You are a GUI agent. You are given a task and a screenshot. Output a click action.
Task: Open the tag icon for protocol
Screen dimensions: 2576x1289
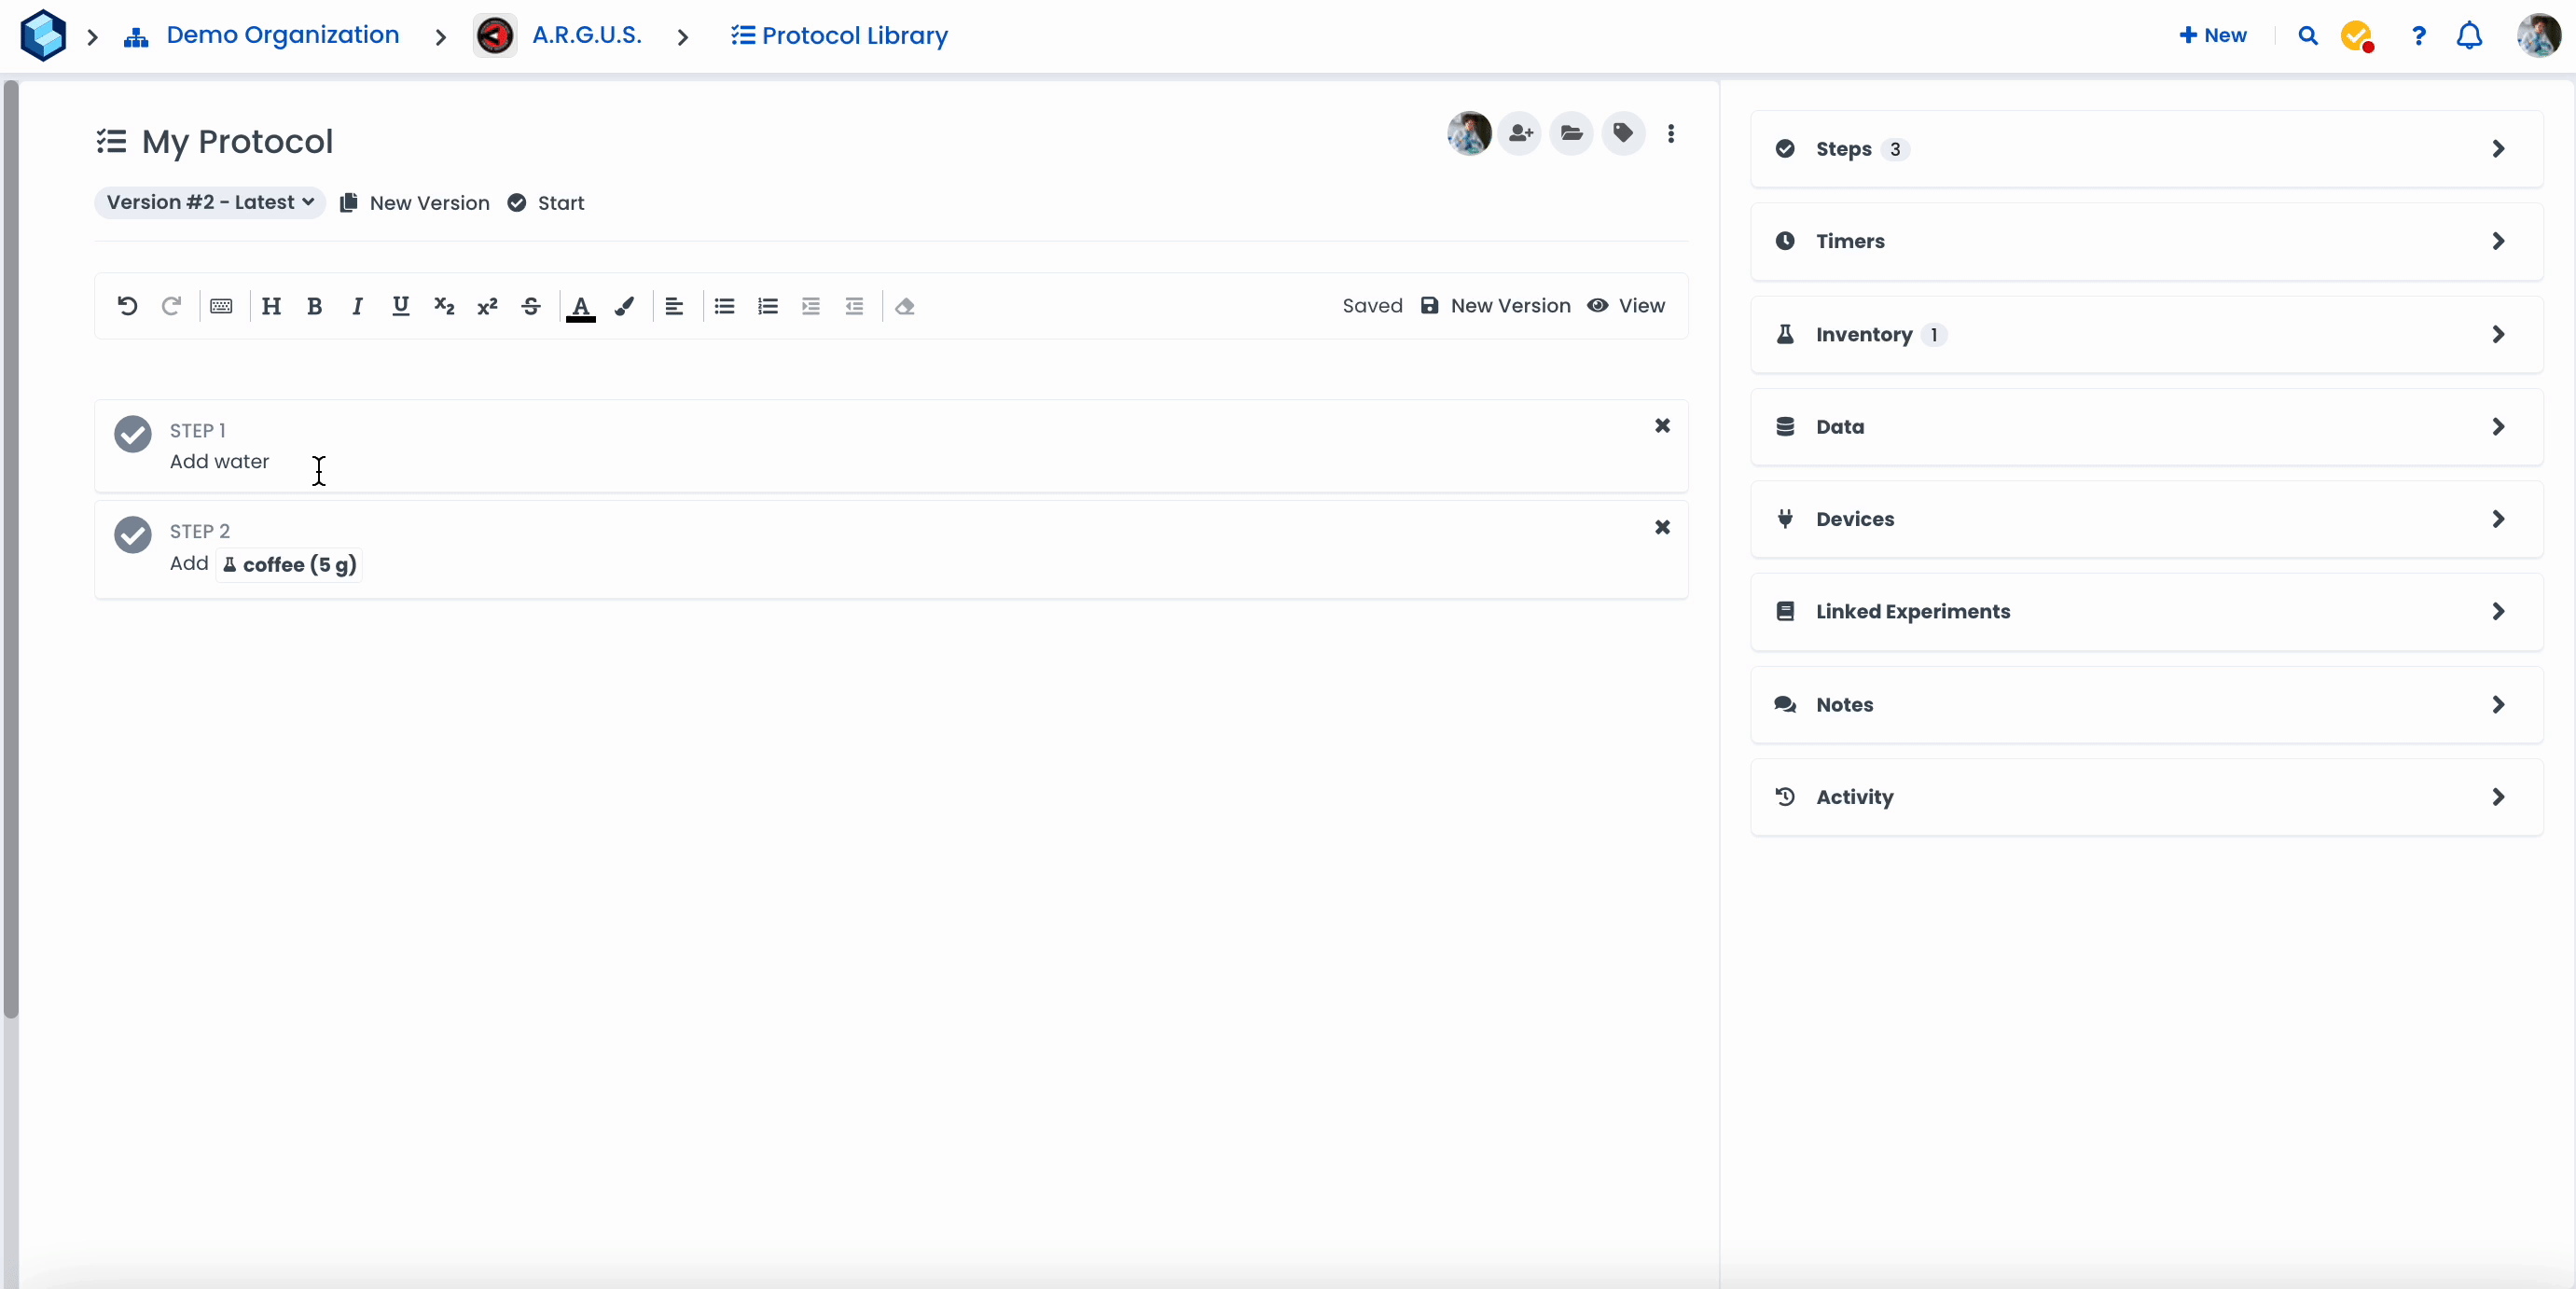click(x=1623, y=133)
